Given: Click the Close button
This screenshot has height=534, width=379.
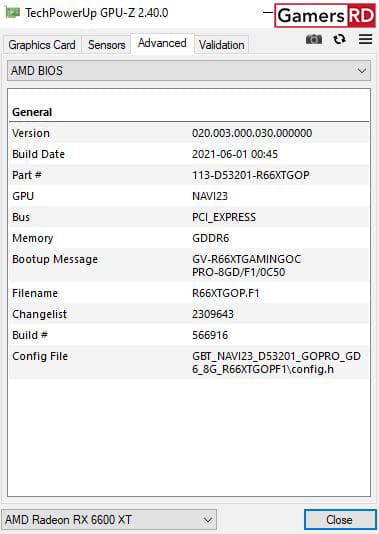Looking at the screenshot, I should [x=339, y=520].
